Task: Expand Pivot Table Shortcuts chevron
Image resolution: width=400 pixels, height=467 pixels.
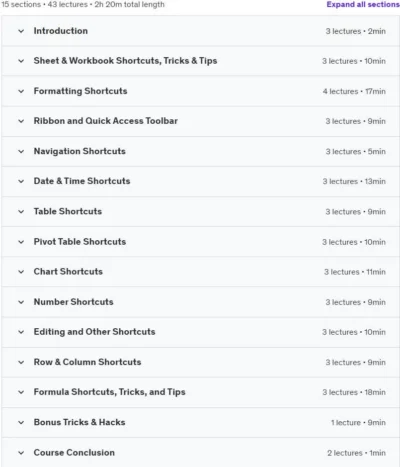Action: [21, 242]
